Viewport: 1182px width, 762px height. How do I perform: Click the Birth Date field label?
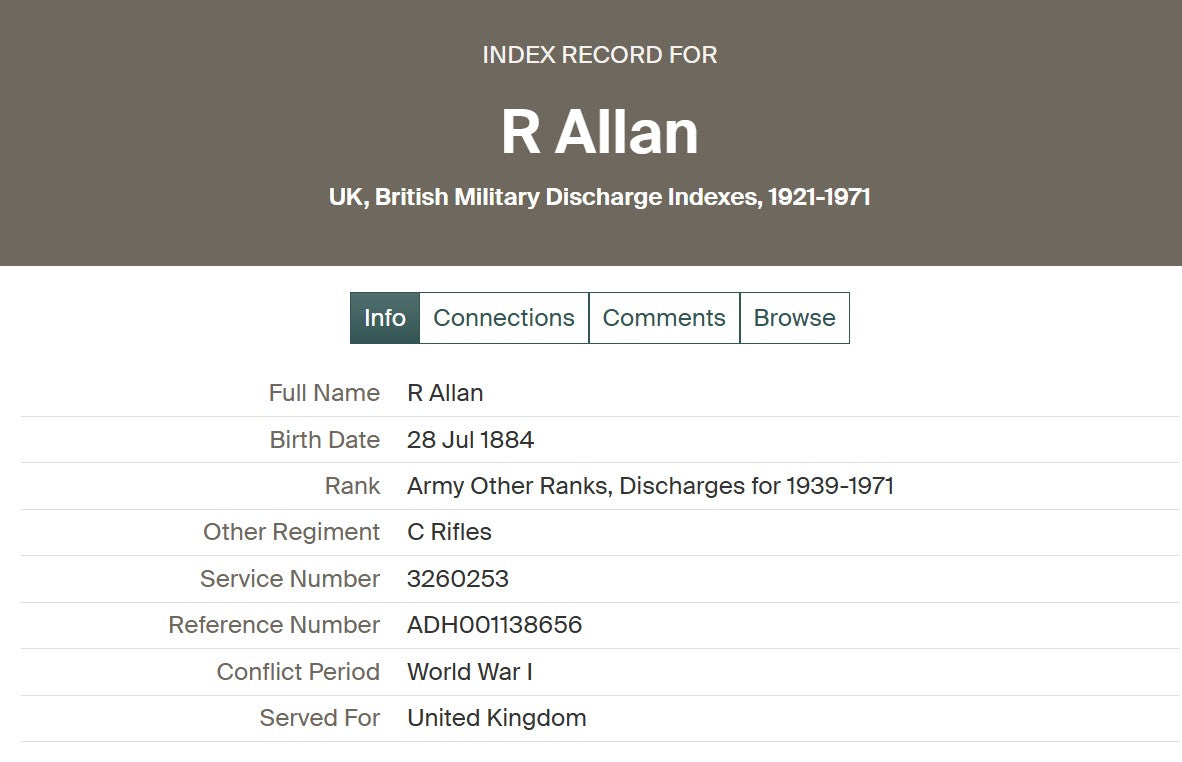pyautogui.click(x=324, y=440)
